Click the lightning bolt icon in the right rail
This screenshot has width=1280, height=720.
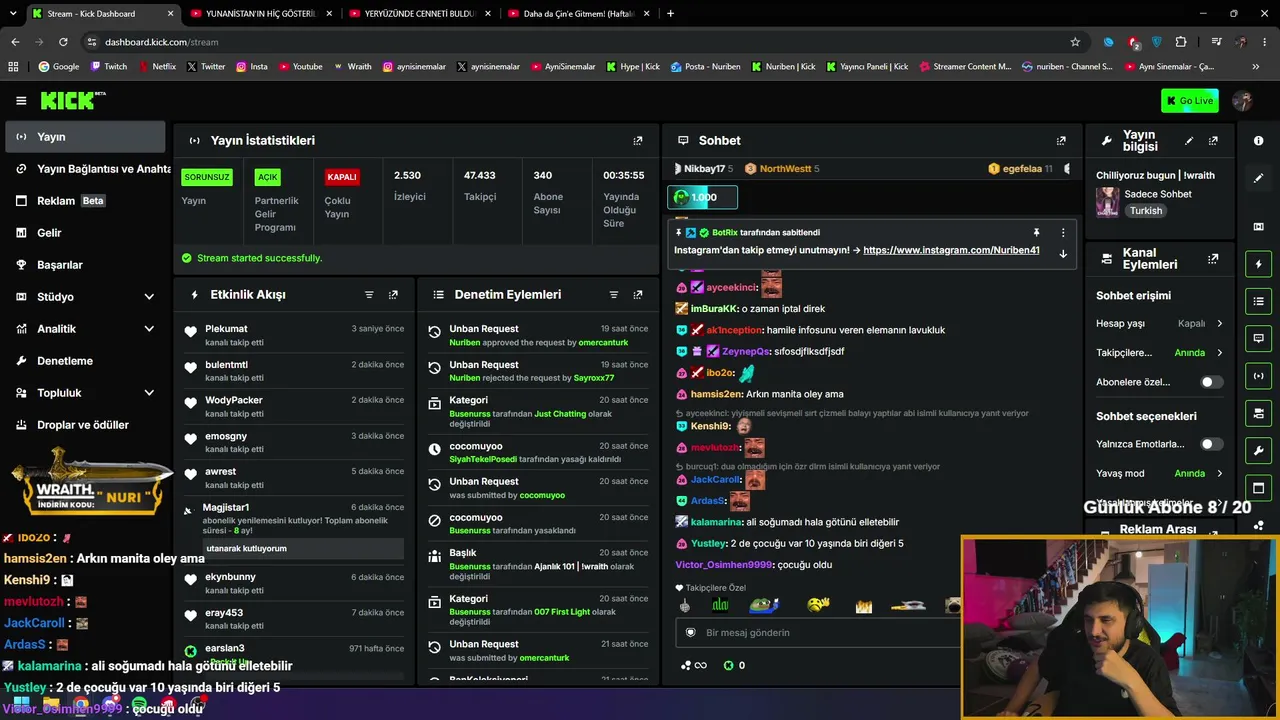point(1258,264)
